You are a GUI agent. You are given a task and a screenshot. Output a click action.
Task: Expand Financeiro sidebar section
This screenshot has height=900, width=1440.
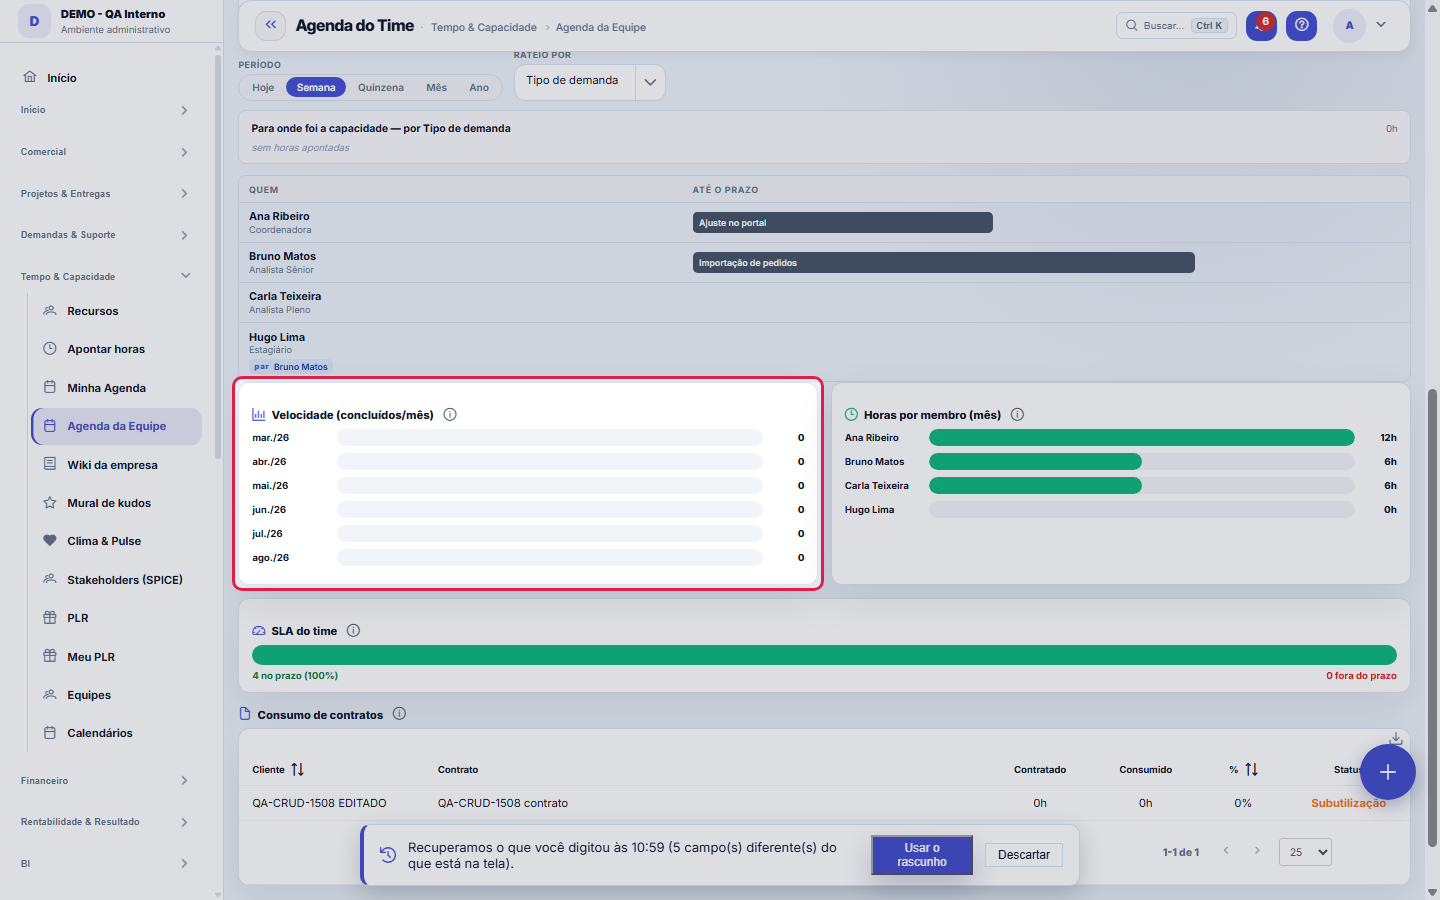coord(105,781)
